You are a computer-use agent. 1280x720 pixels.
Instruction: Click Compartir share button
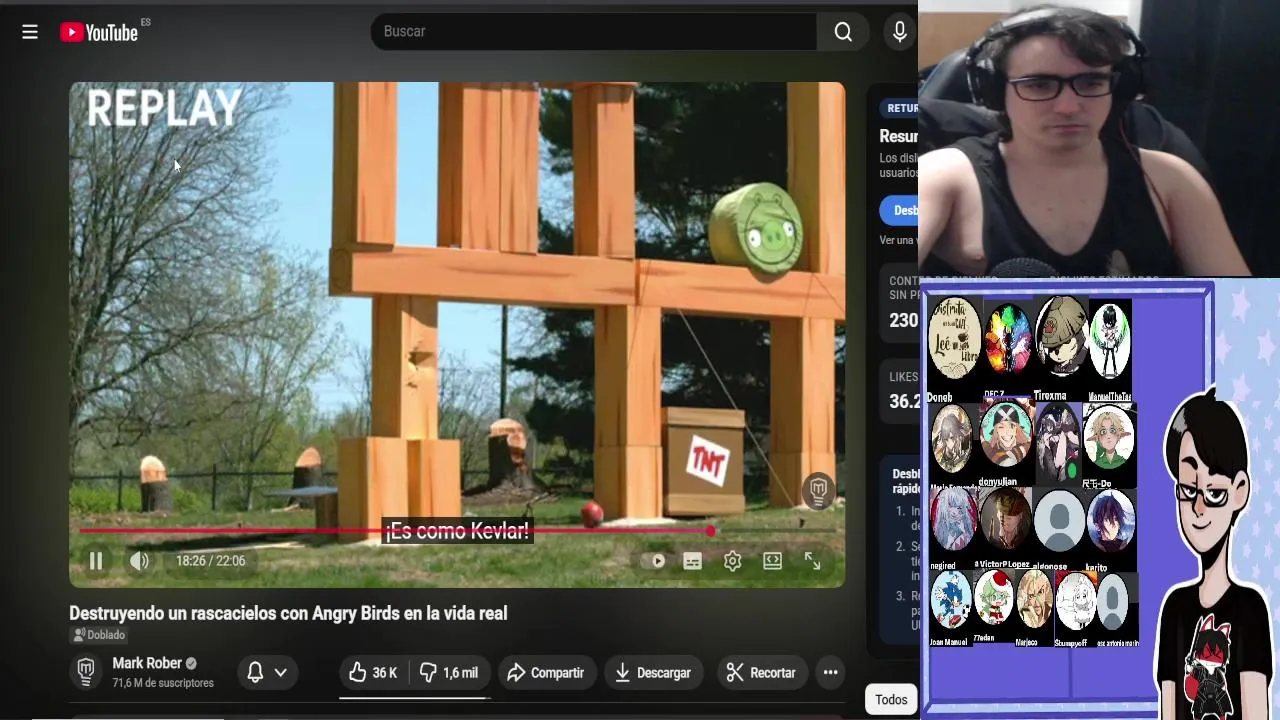click(546, 673)
